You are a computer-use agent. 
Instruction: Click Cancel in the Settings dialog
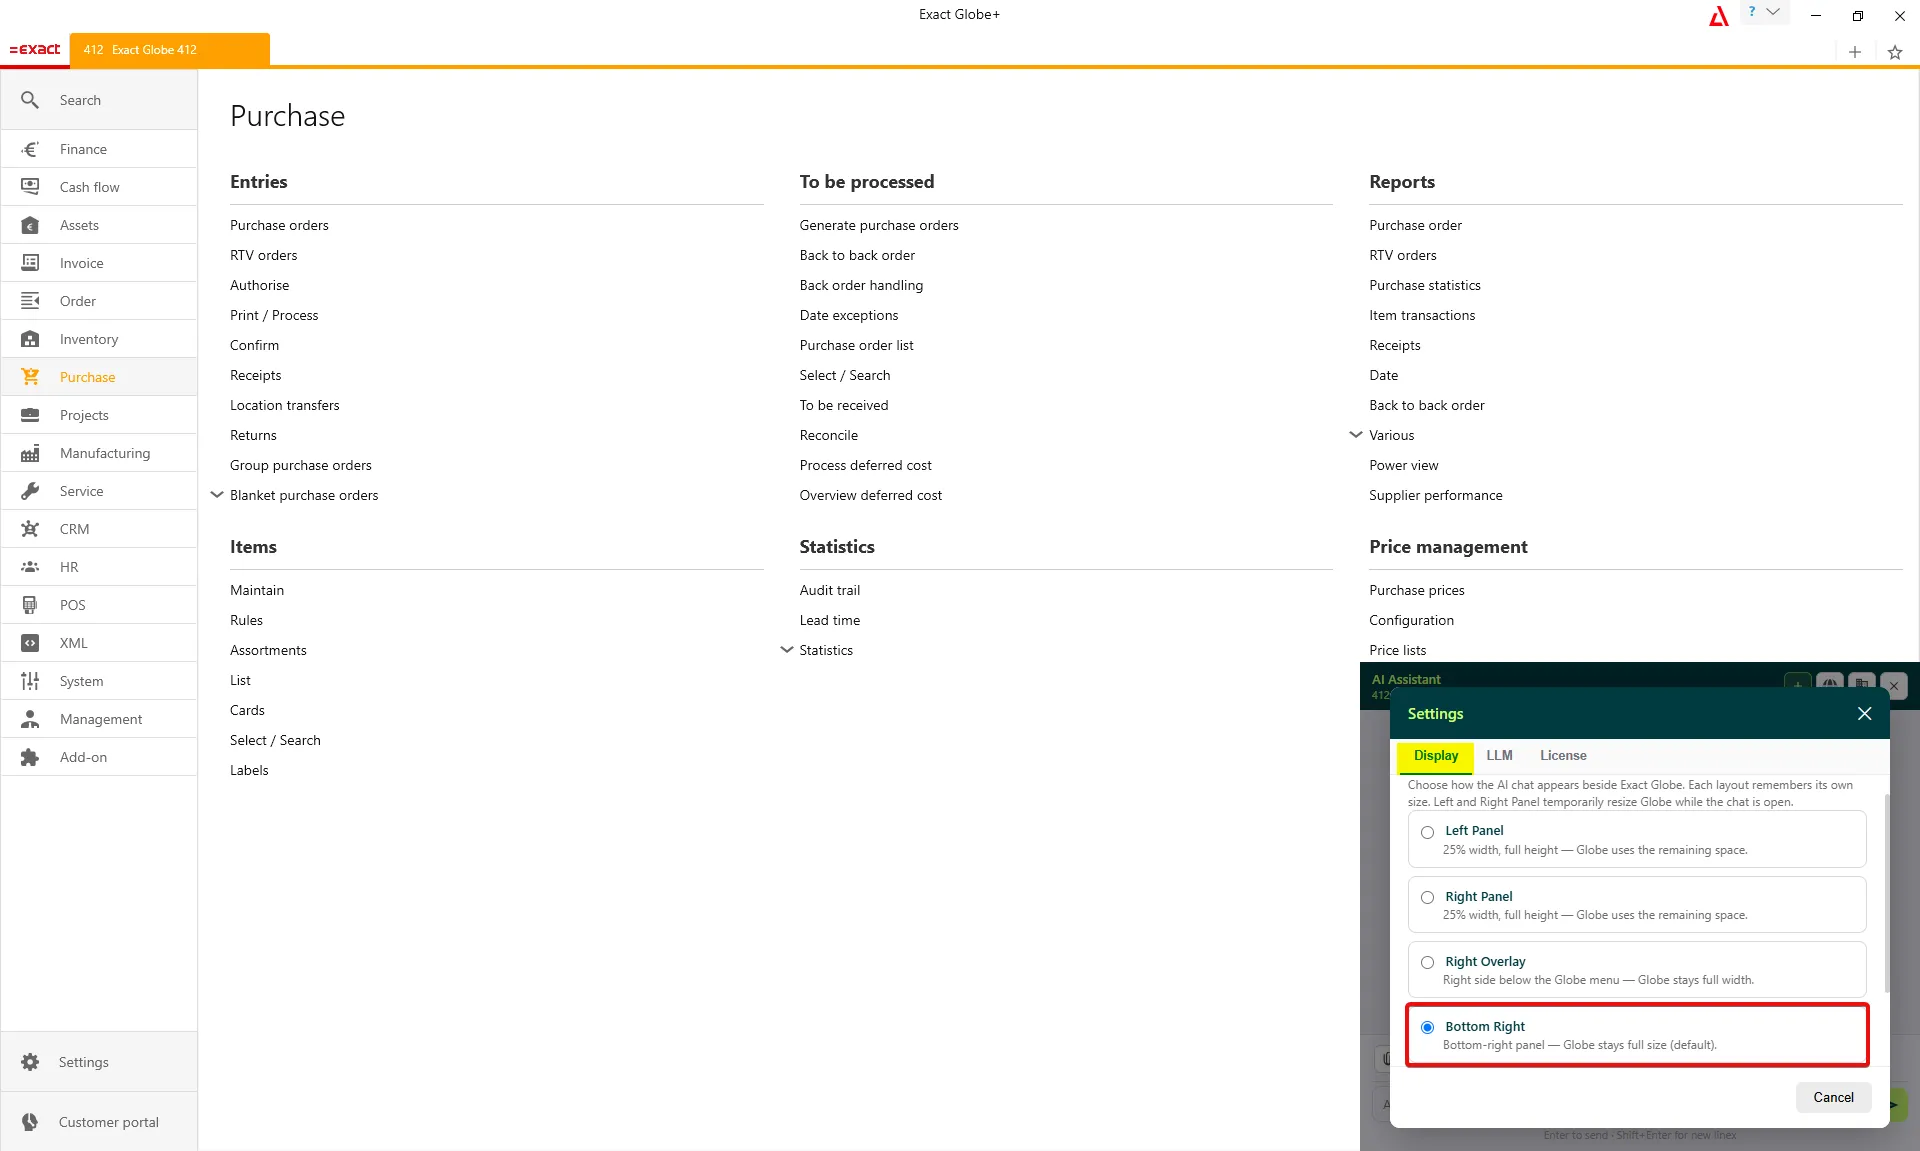[x=1833, y=1097]
